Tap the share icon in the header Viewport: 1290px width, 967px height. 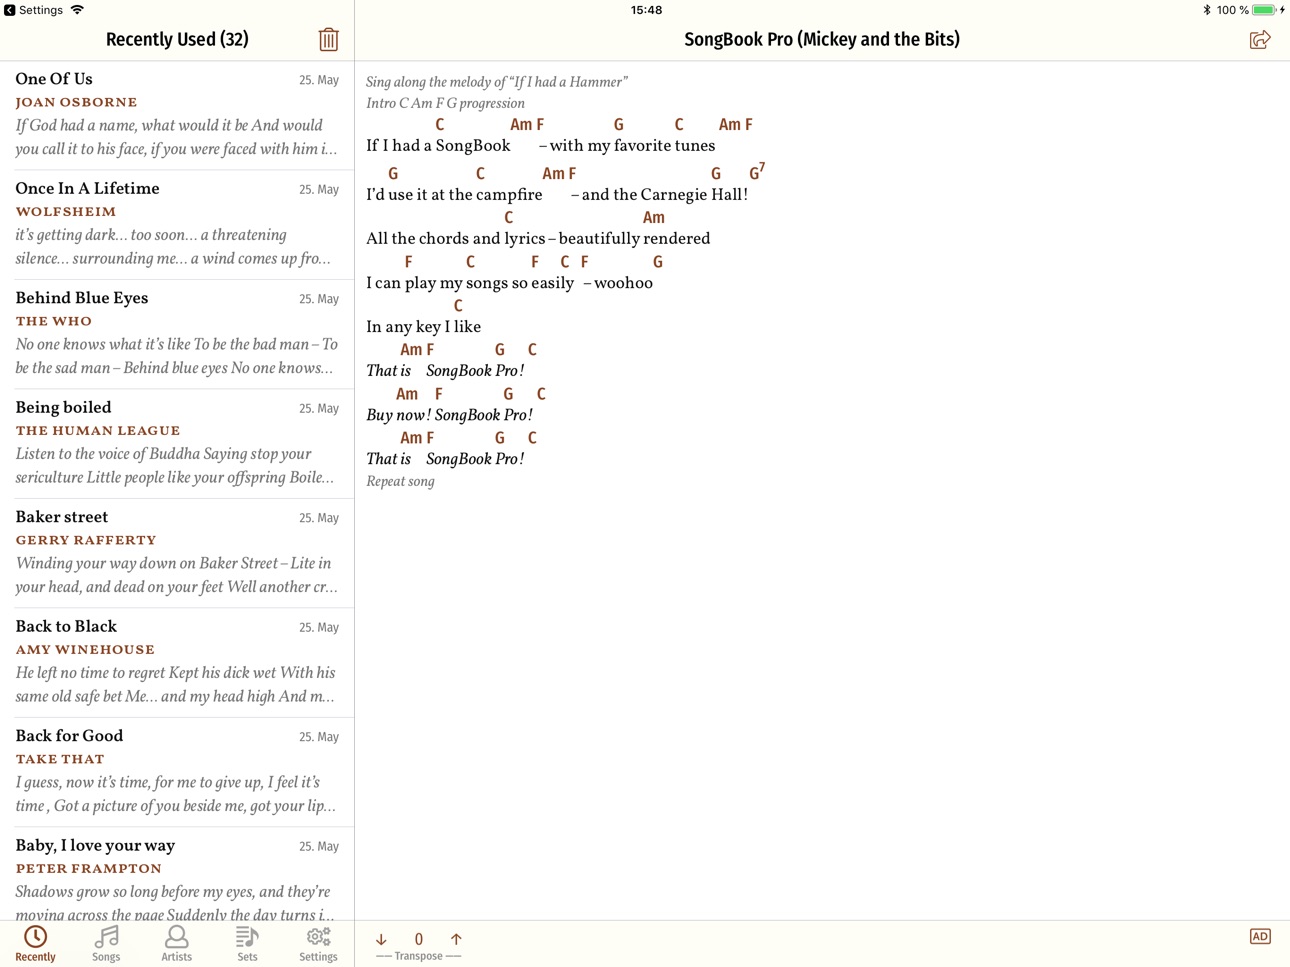tap(1260, 39)
